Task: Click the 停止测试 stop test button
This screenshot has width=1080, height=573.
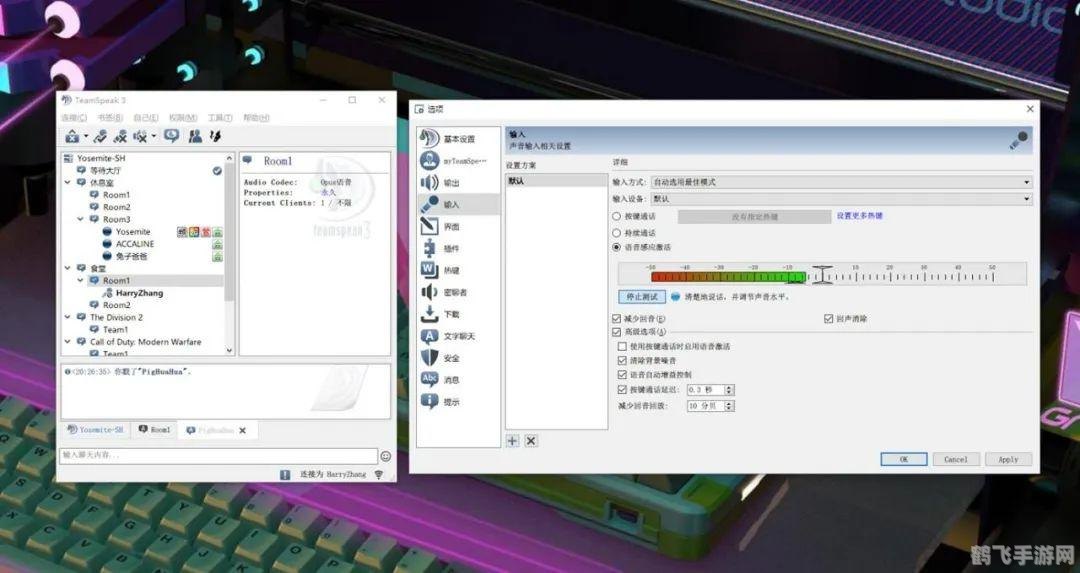Action: pos(642,297)
